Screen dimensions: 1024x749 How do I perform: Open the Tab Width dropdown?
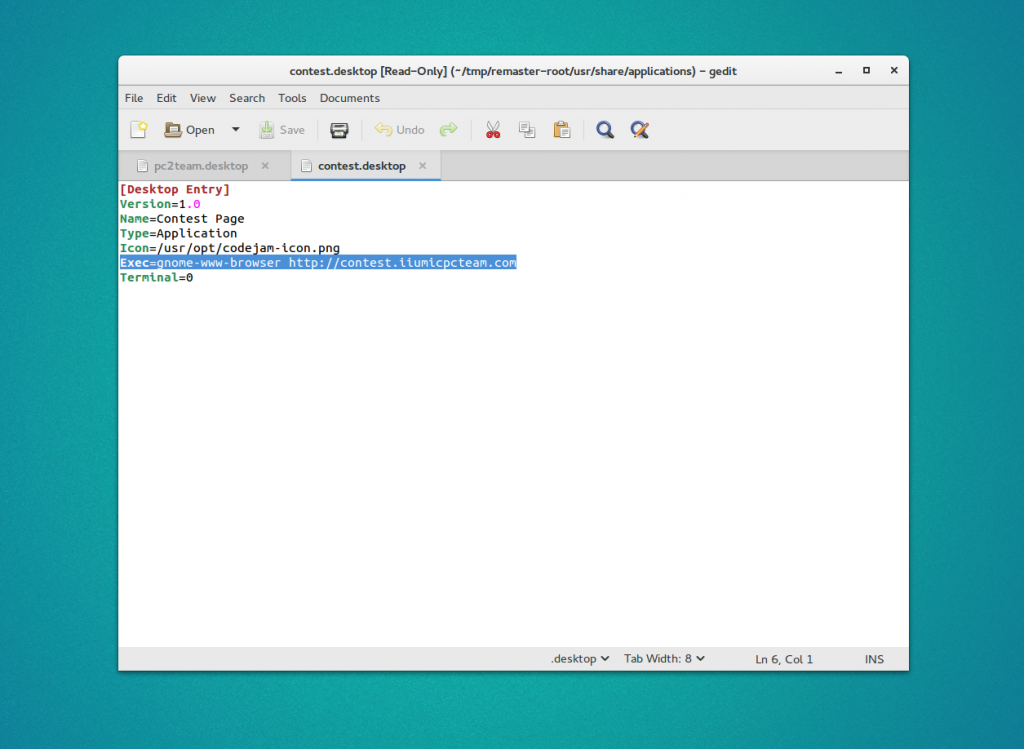tap(664, 658)
